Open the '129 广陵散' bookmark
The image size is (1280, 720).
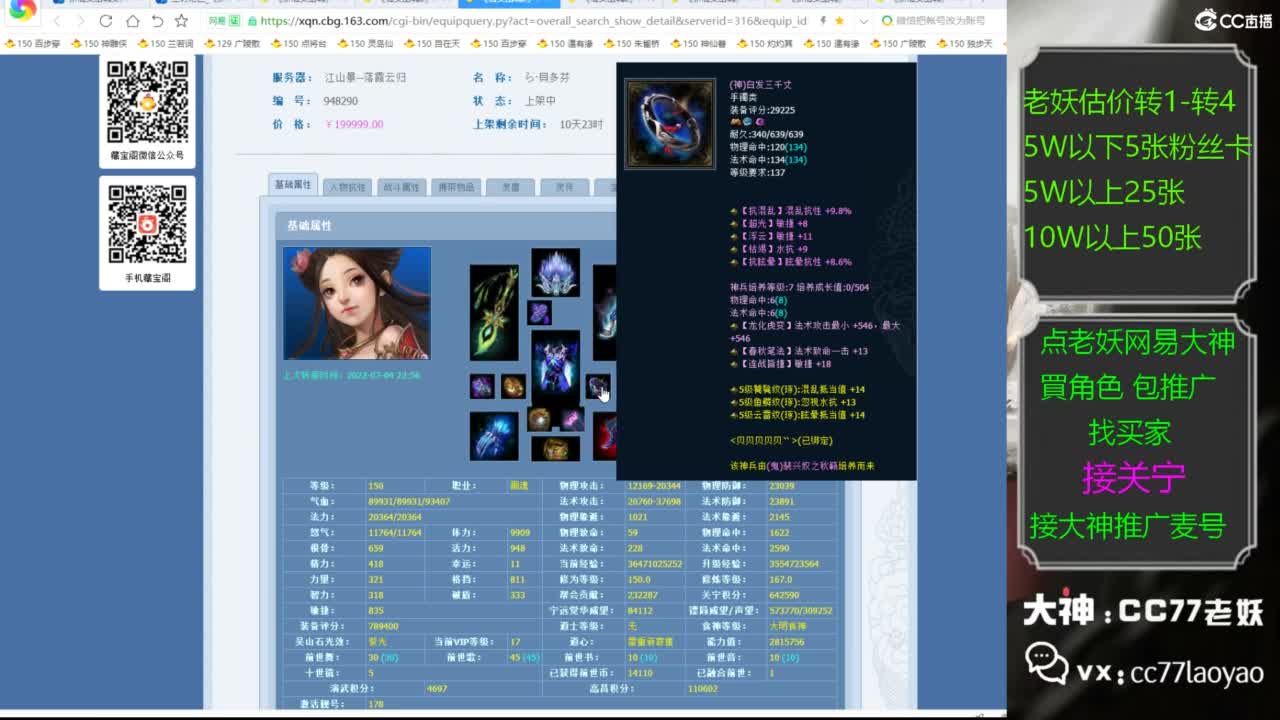pos(232,44)
